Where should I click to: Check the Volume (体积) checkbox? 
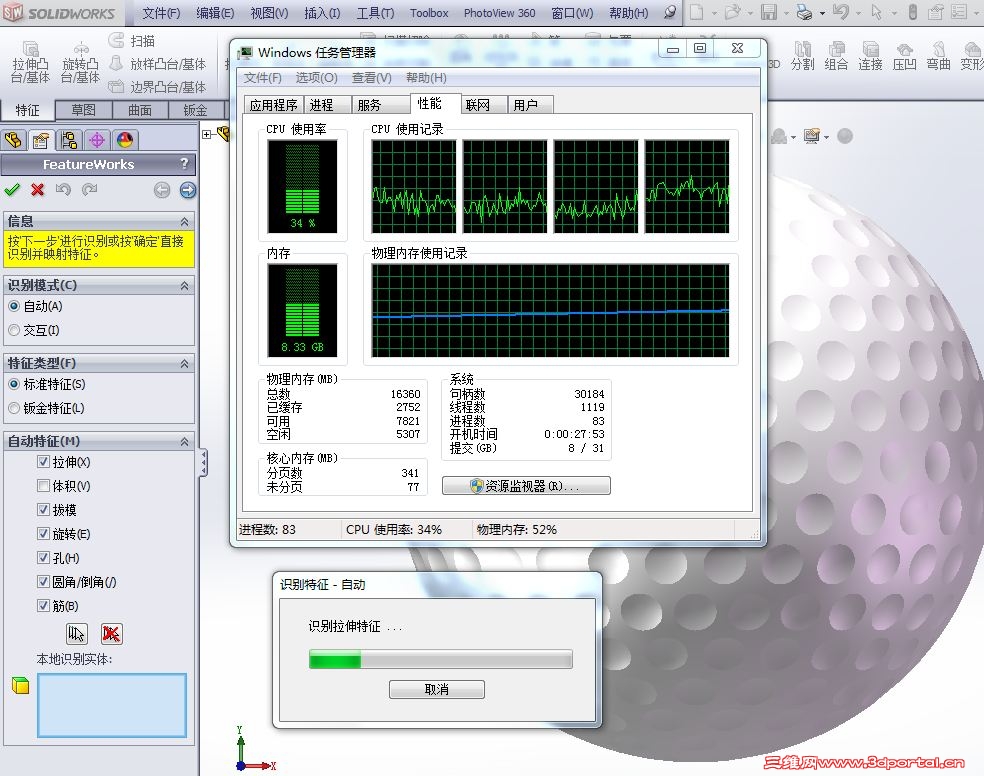click(43, 486)
